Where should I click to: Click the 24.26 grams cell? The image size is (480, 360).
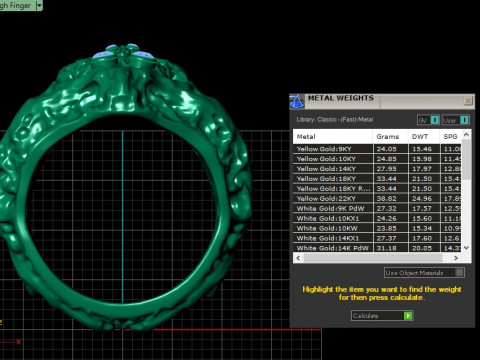[390, 218]
